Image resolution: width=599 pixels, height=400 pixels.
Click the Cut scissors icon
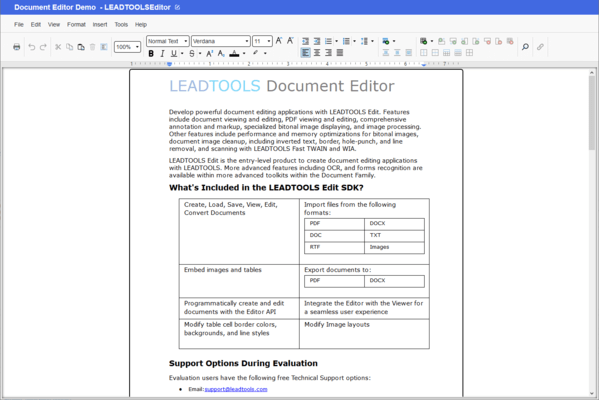coord(58,47)
